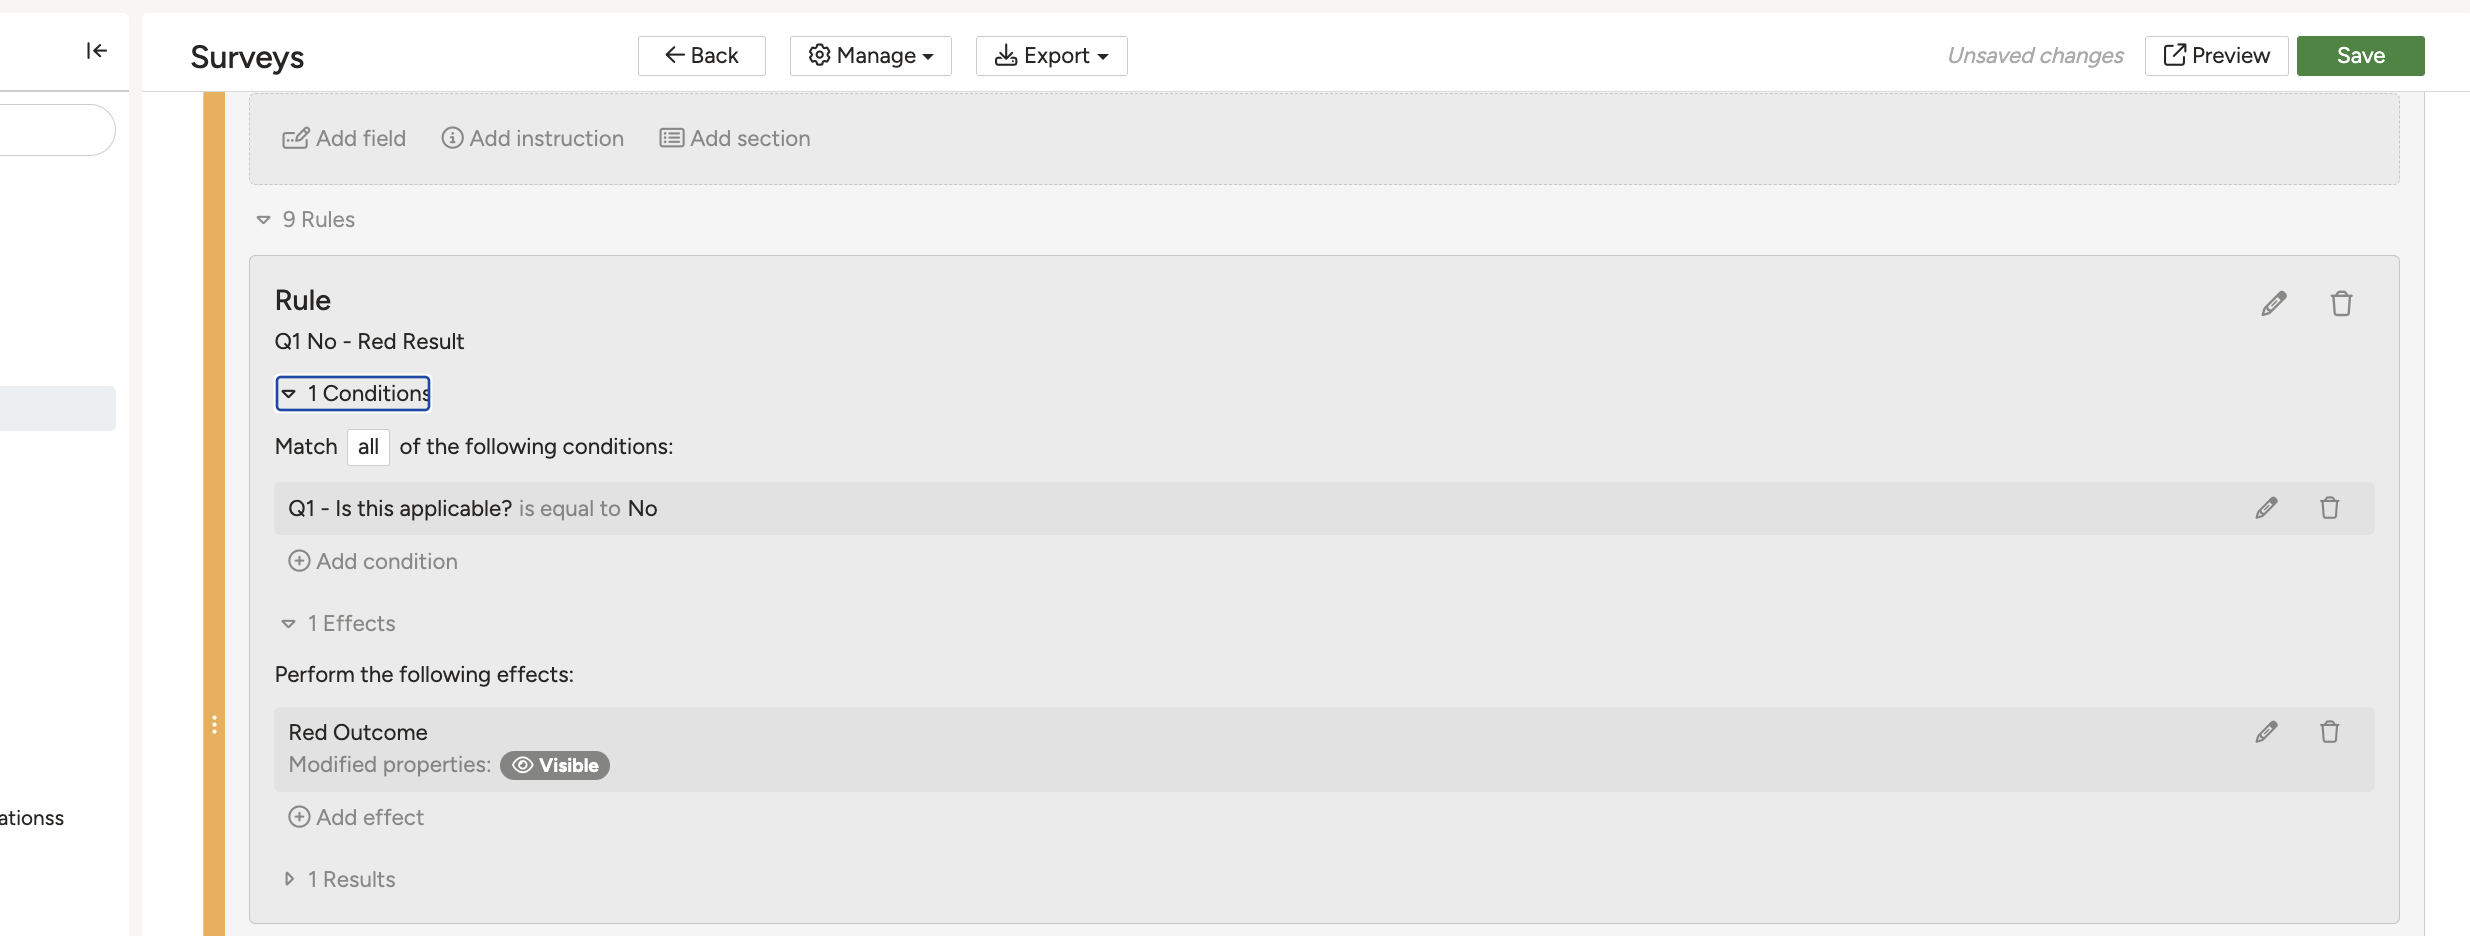Edit the Red Outcome effect
The width and height of the screenshot is (2470, 936).
2266,732
